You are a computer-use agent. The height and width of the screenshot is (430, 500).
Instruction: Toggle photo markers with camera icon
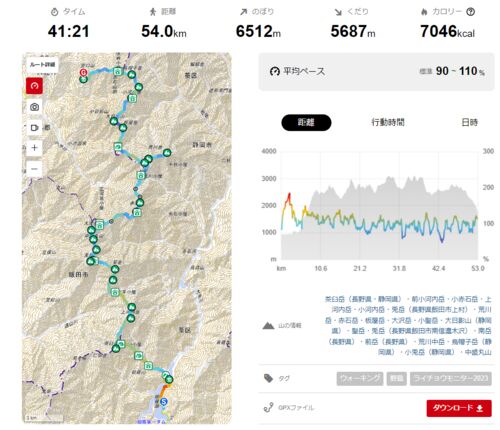(34, 107)
